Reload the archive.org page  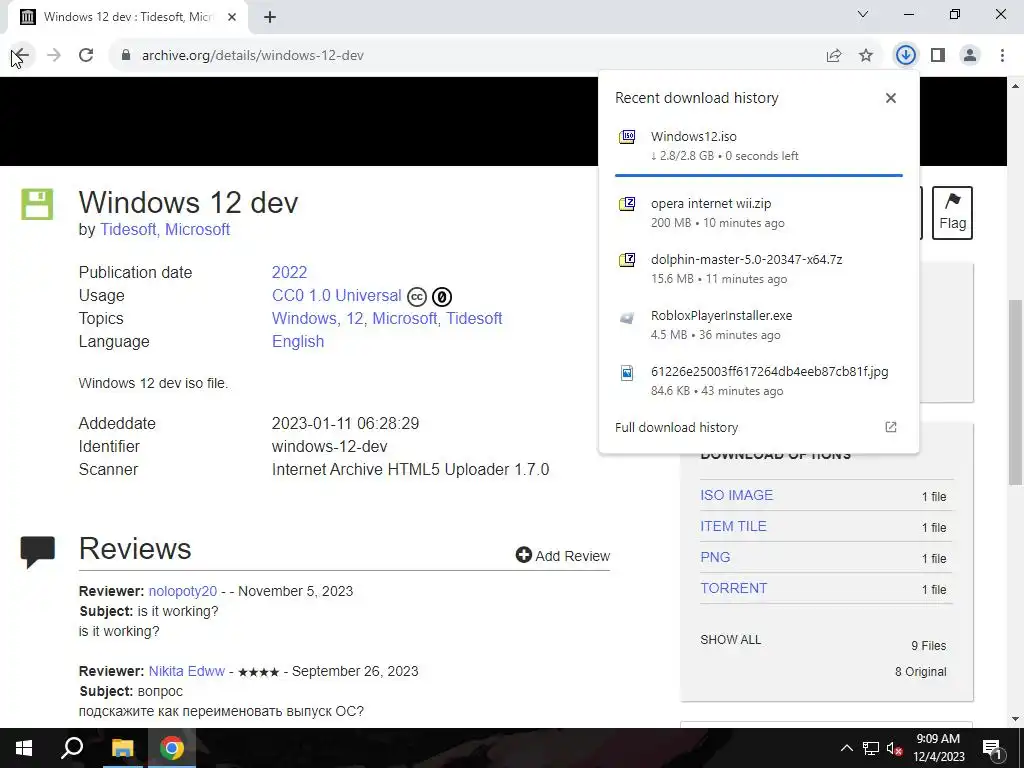coord(86,56)
